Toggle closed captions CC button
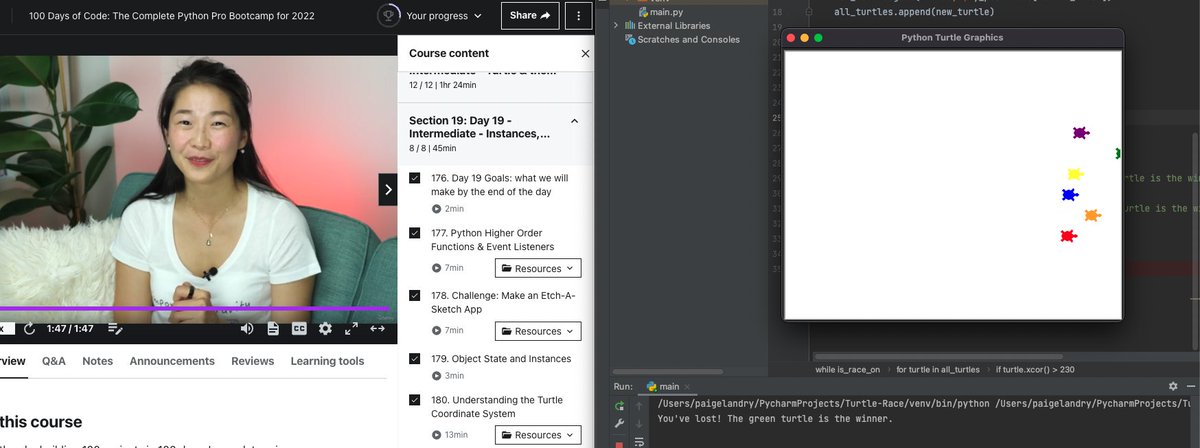Viewport: 1200px width, 448px height. pyautogui.click(x=299, y=328)
